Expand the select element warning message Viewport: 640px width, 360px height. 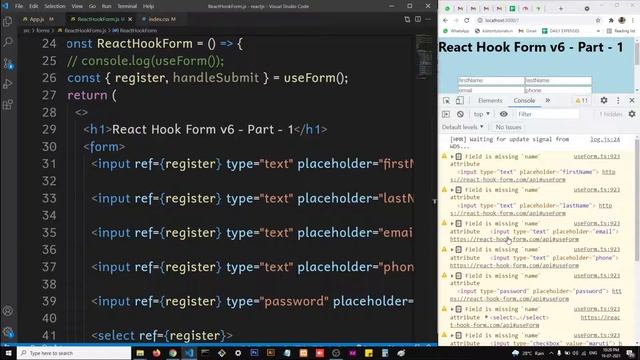452,309
